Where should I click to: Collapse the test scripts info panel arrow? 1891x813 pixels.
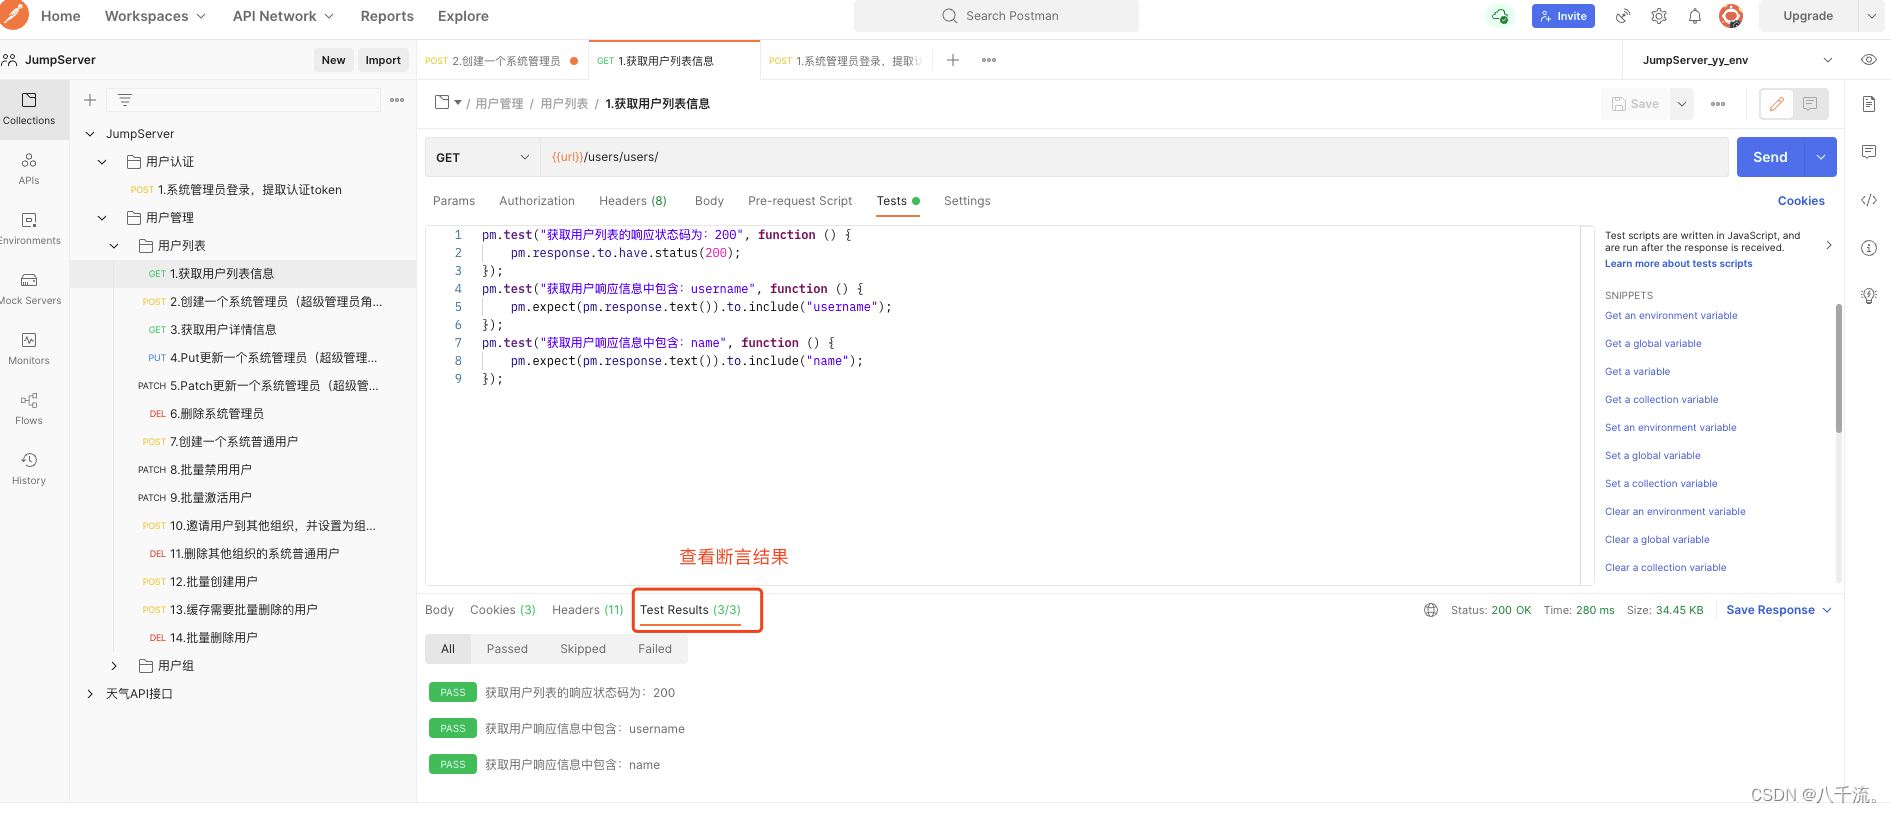click(1829, 245)
